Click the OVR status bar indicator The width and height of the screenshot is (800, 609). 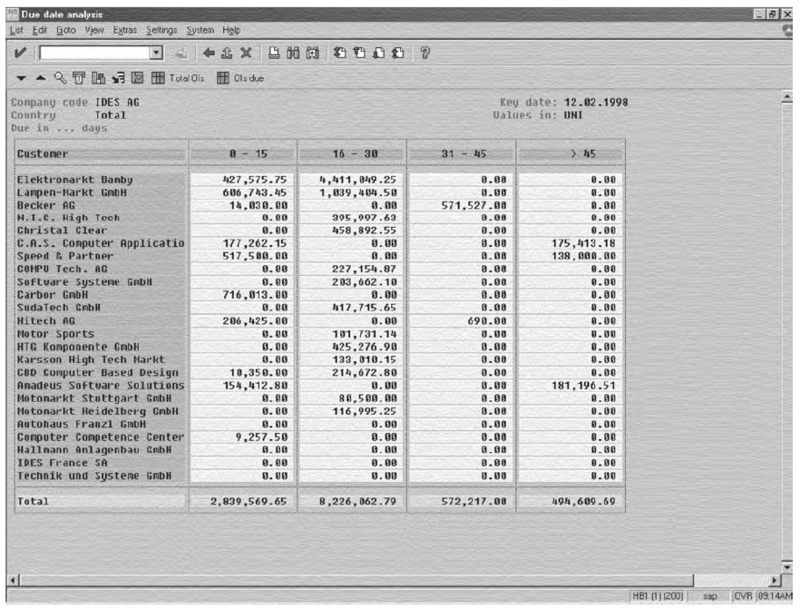click(743, 596)
